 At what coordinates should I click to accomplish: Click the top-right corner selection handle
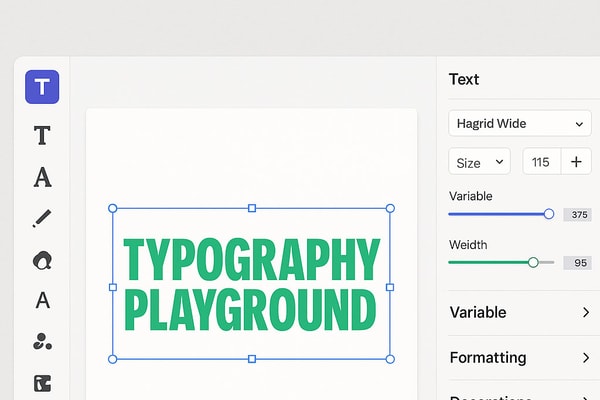click(390, 208)
